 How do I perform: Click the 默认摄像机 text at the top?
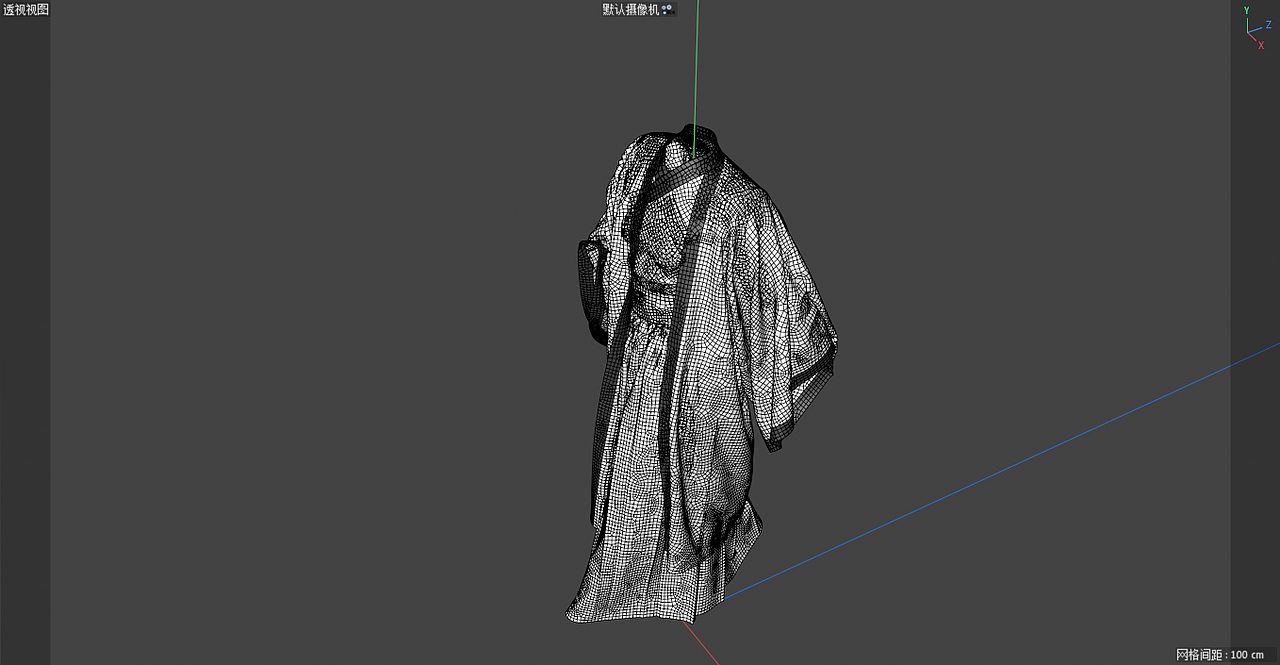[x=630, y=9]
